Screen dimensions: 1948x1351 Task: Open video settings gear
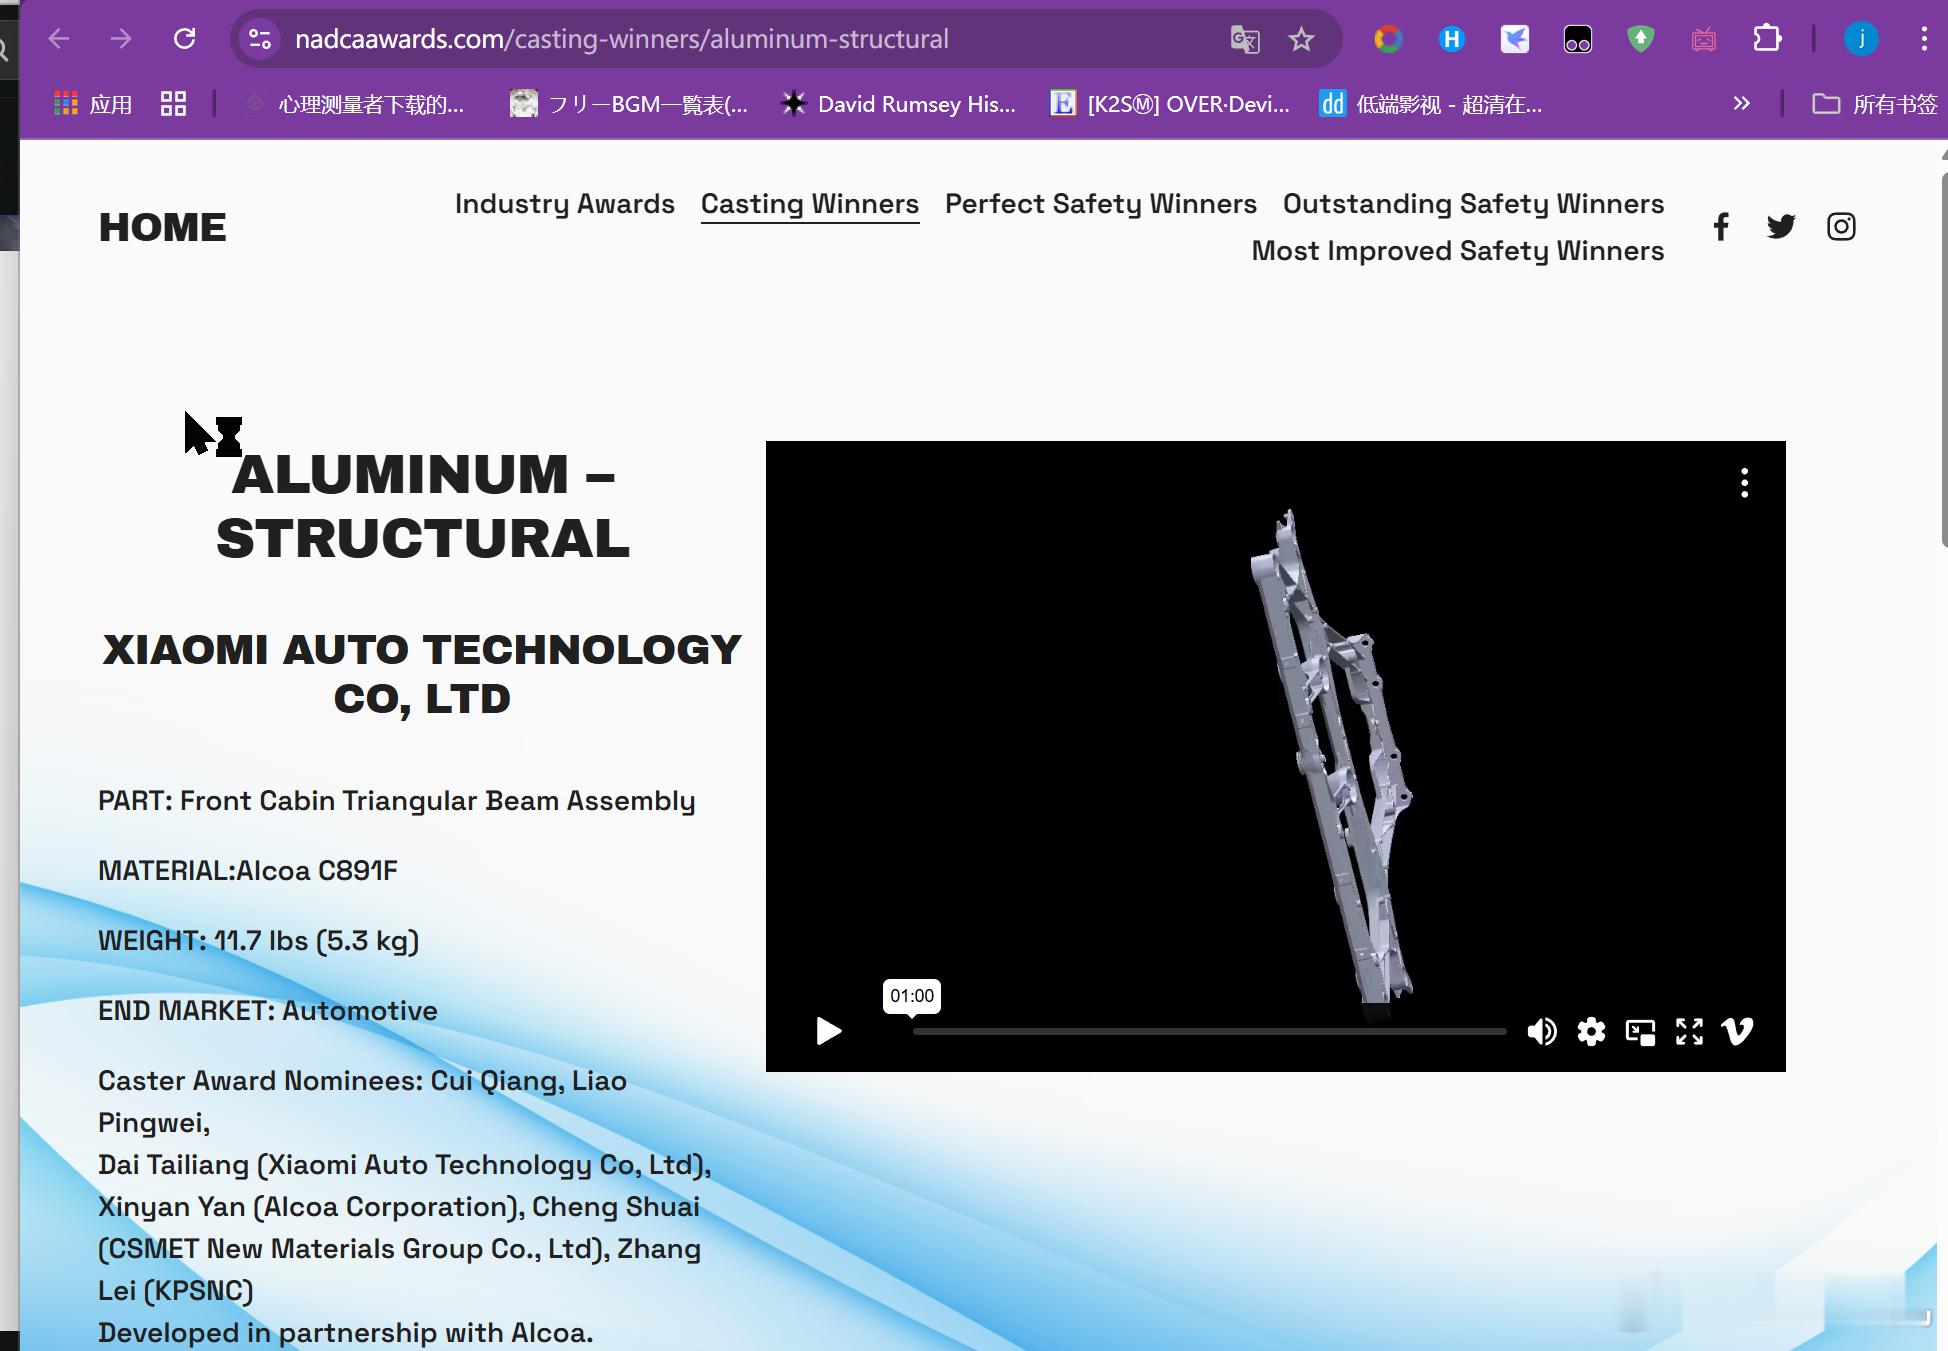pyautogui.click(x=1591, y=1031)
